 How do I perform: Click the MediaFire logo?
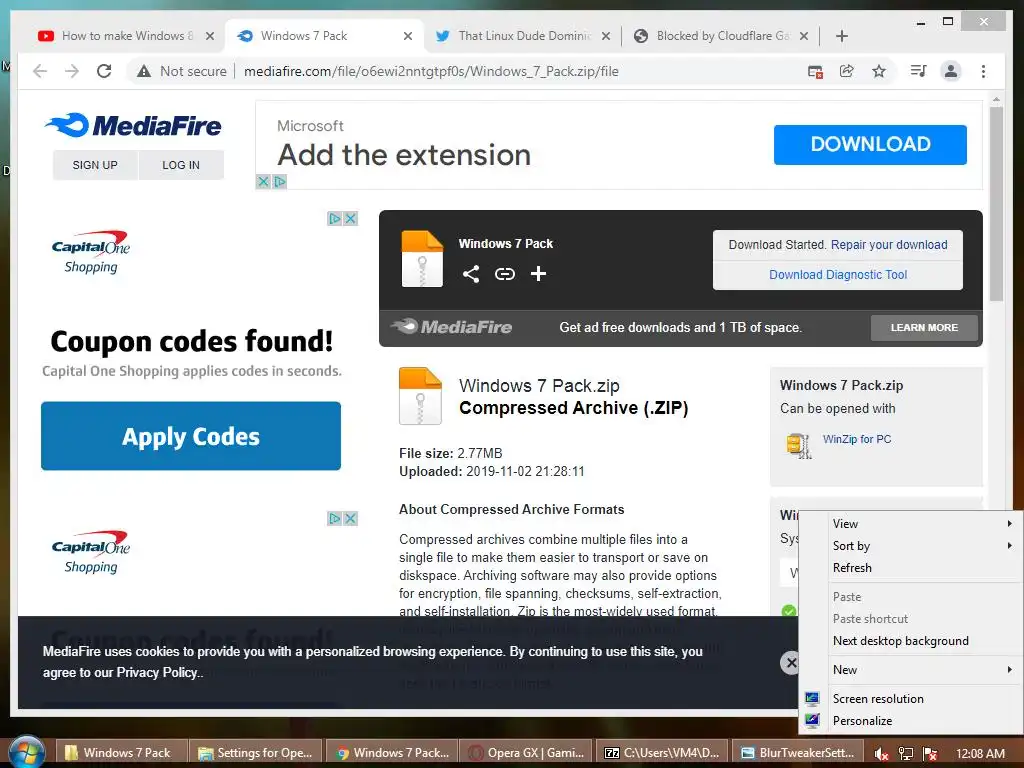(134, 125)
